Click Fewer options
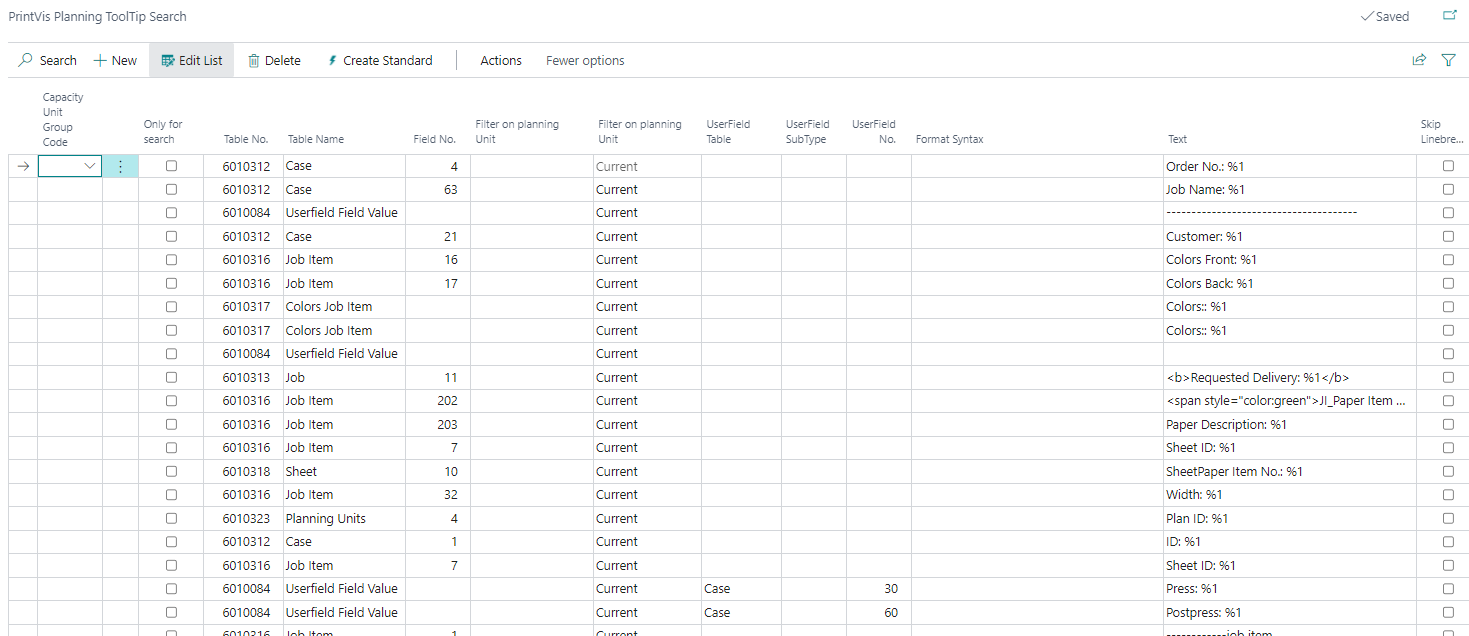Viewport: 1469px width, 636px height. pos(585,61)
